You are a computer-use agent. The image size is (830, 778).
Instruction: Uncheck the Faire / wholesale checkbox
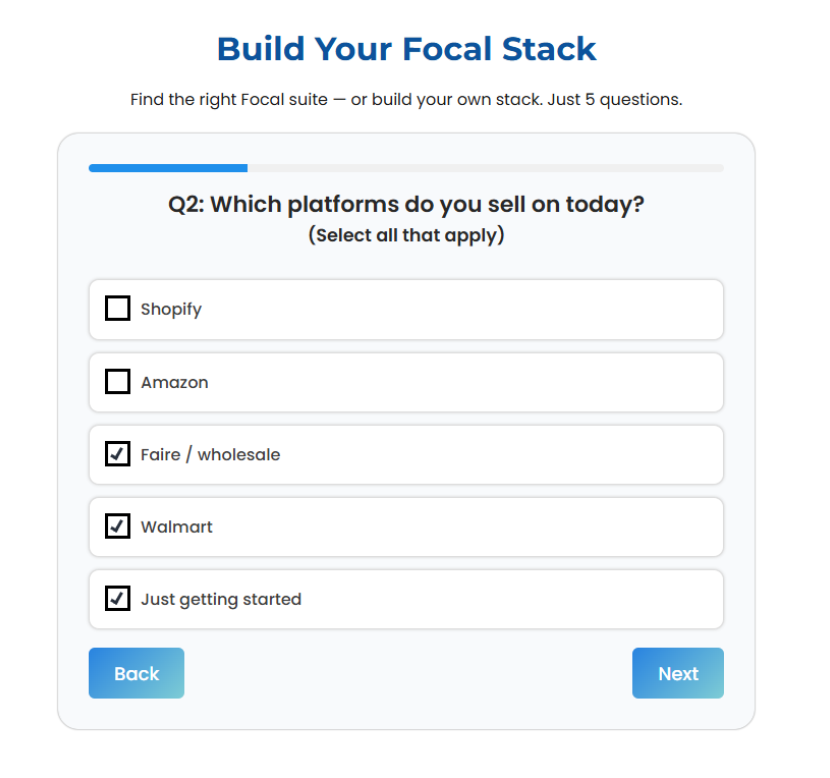(x=118, y=454)
